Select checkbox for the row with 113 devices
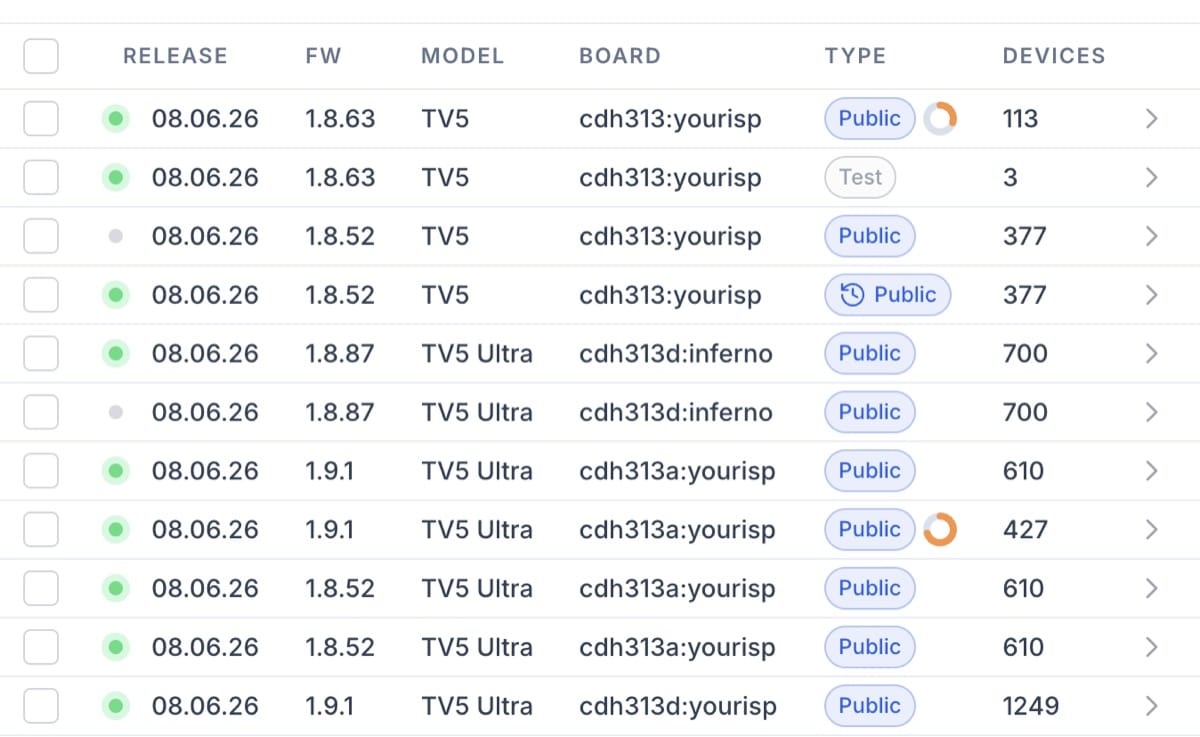 [x=41, y=119]
